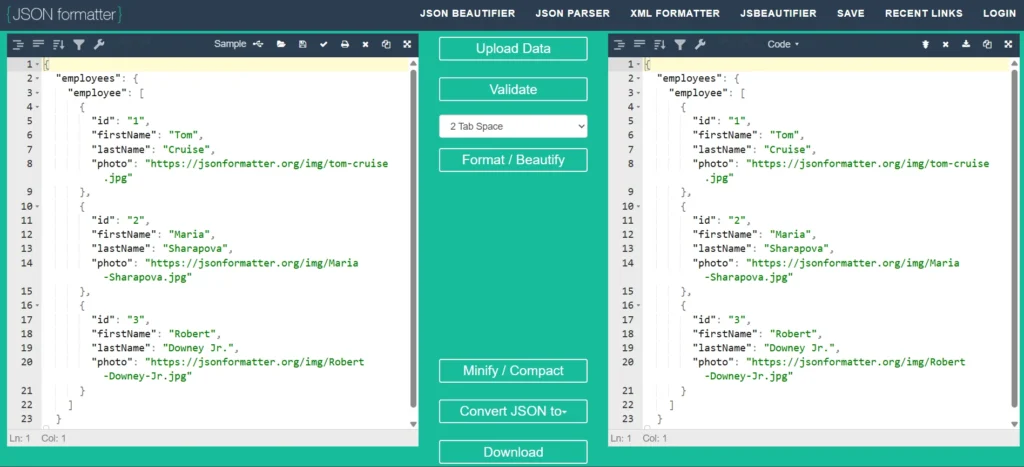Collapse line 3 employee fold arrow in left editor

click(x=37, y=93)
